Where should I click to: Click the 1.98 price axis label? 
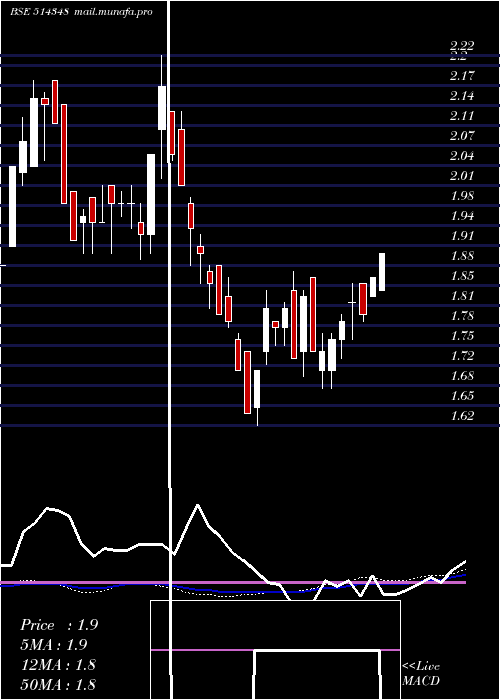pyautogui.click(x=462, y=196)
